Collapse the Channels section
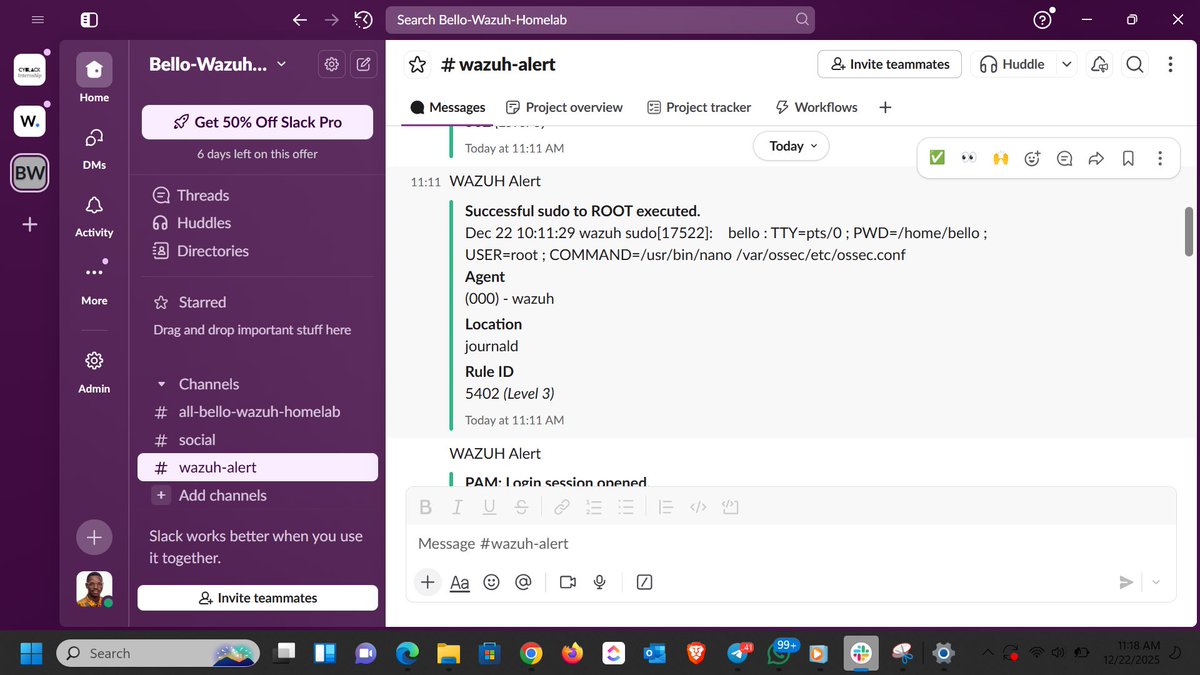1200x675 pixels. click(162, 384)
